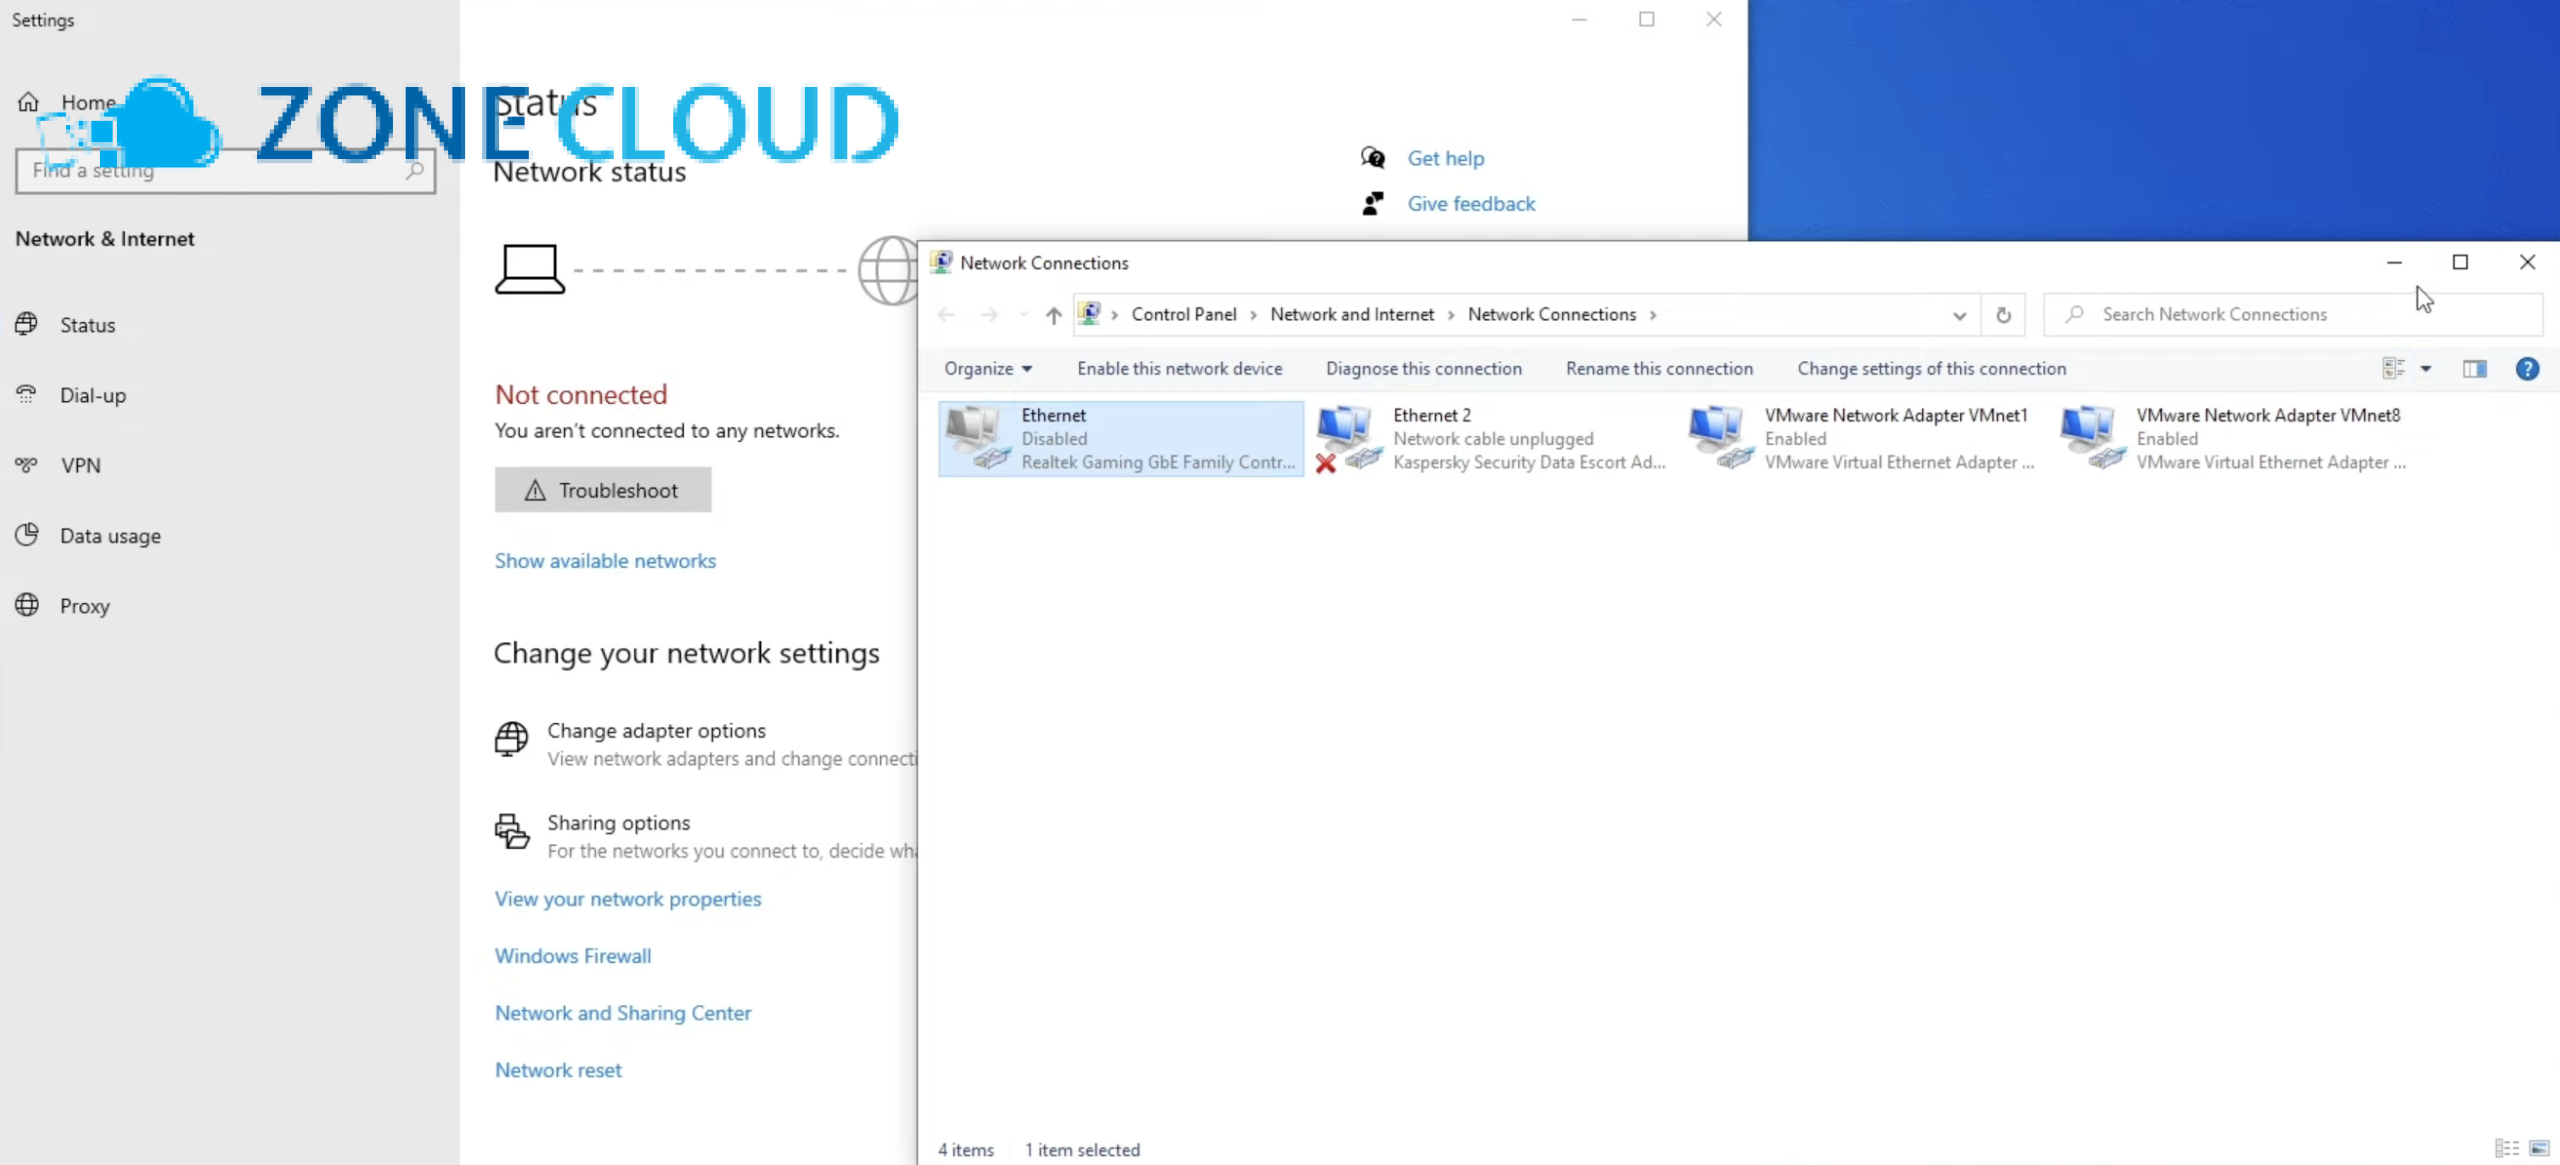Click the refresh button in address bar
The width and height of the screenshot is (2560, 1165).
(2003, 315)
